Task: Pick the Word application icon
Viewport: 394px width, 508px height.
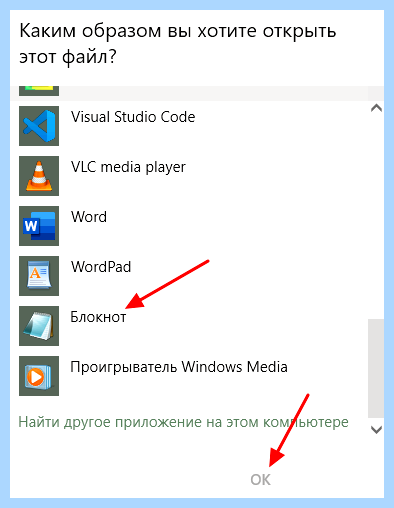Action: (x=39, y=226)
